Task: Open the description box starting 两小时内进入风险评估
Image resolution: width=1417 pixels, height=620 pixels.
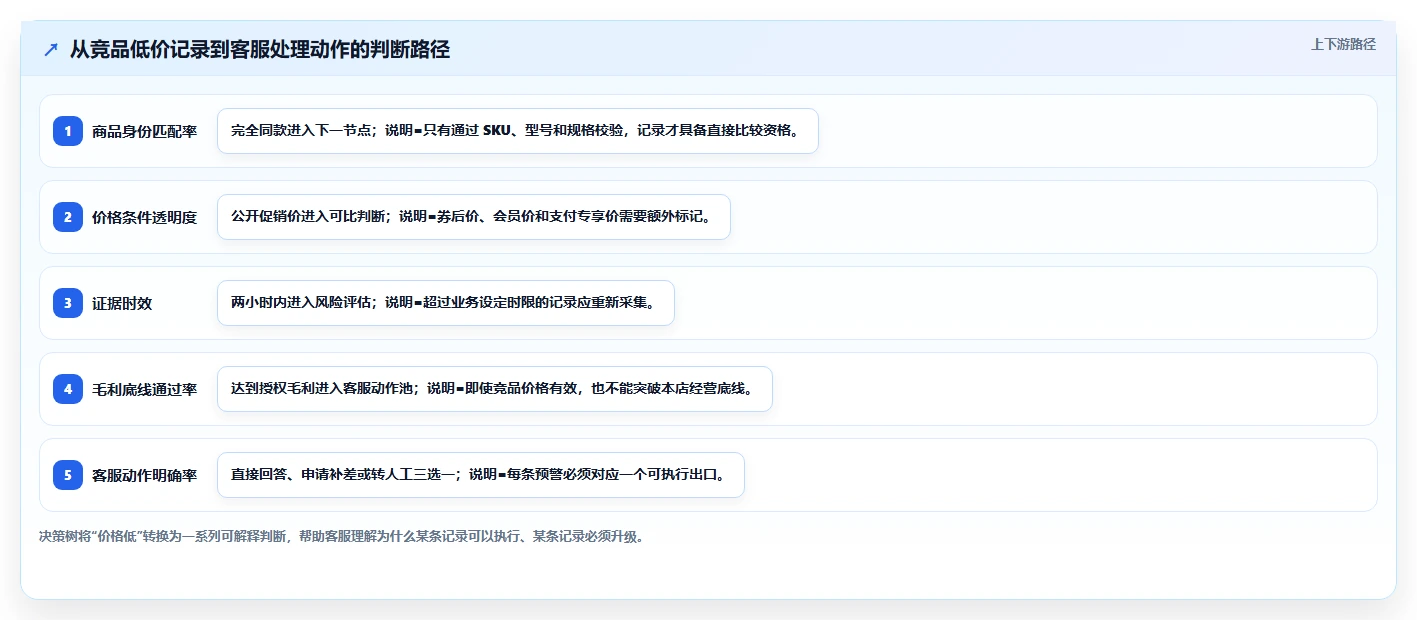Action: (x=446, y=303)
